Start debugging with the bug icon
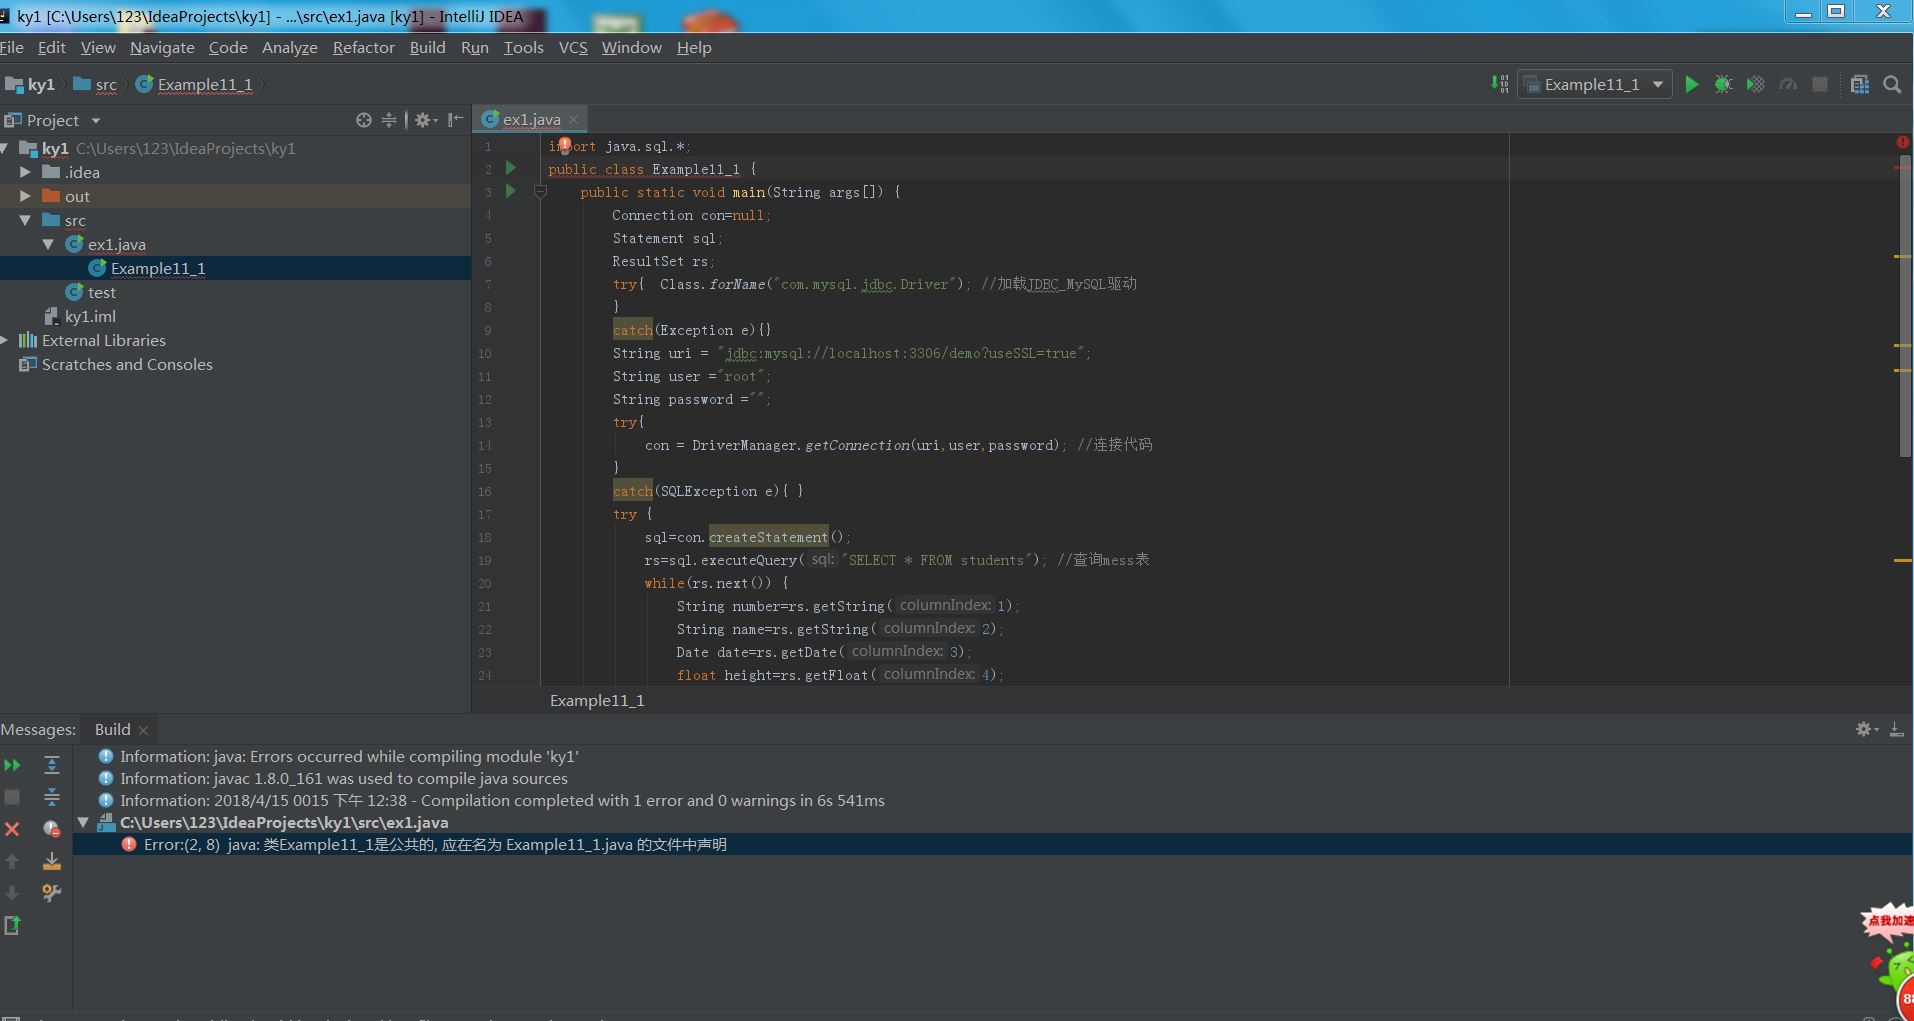 pyautogui.click(x=1723, y=85)
